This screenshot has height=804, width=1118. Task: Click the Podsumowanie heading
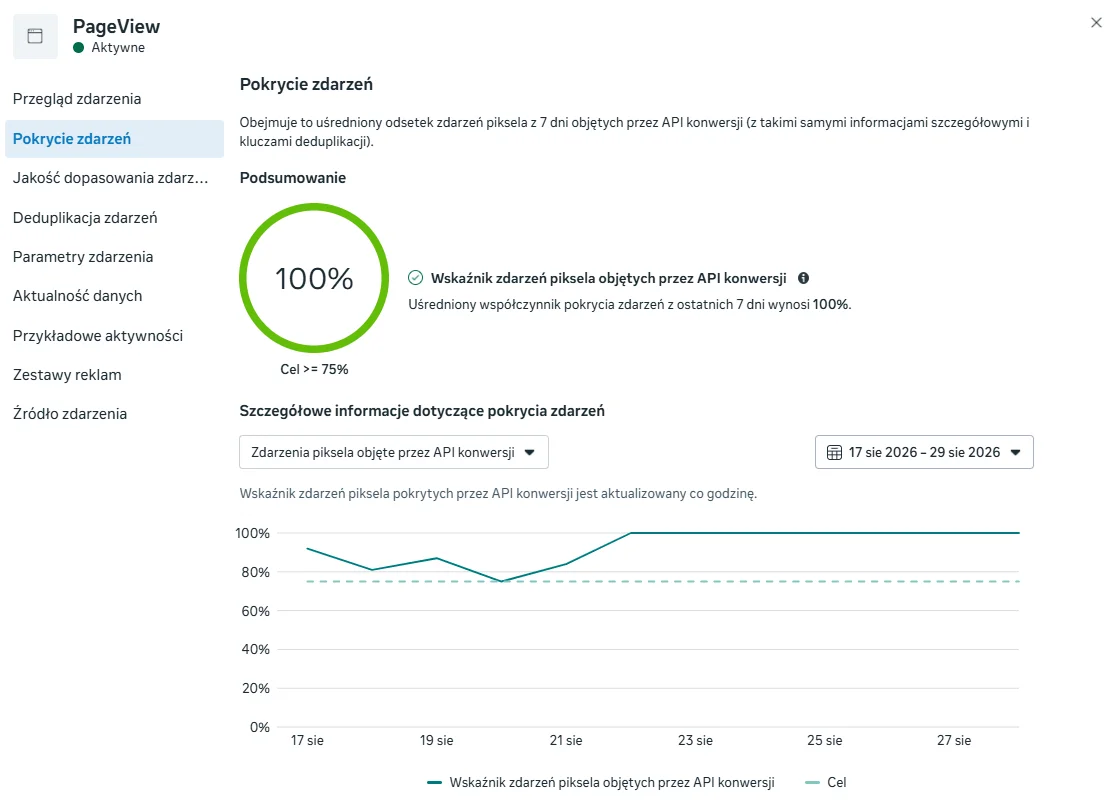pyautogui.click(x=293, y=178)
